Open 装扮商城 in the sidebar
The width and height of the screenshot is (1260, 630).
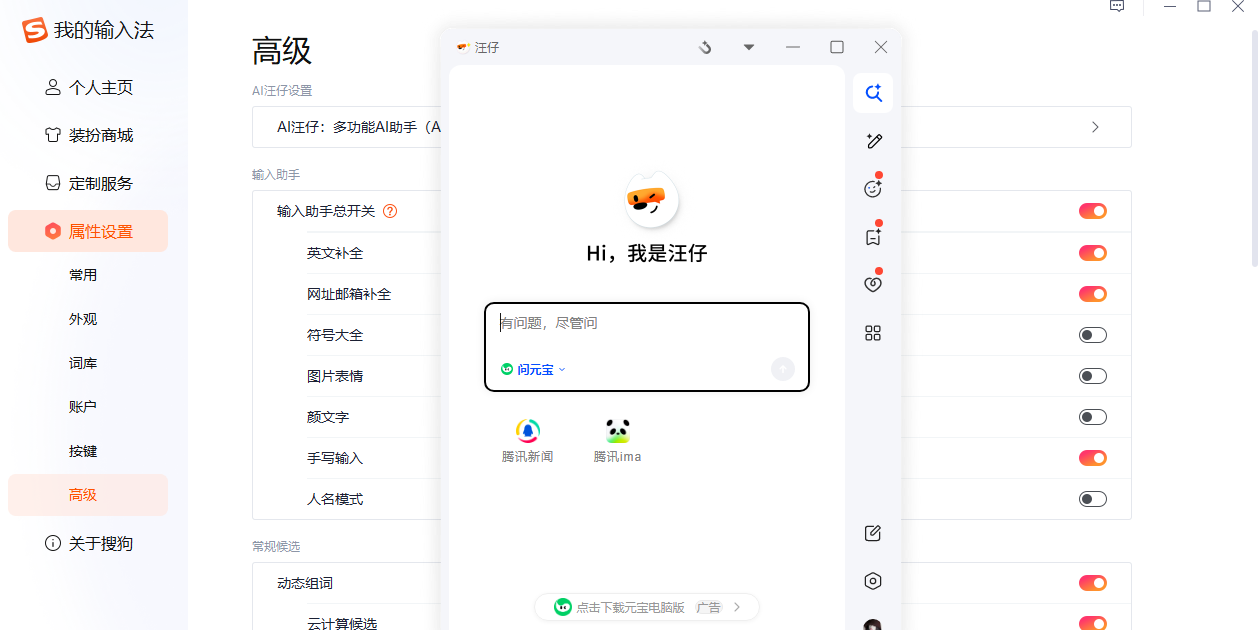pos(88,135)
